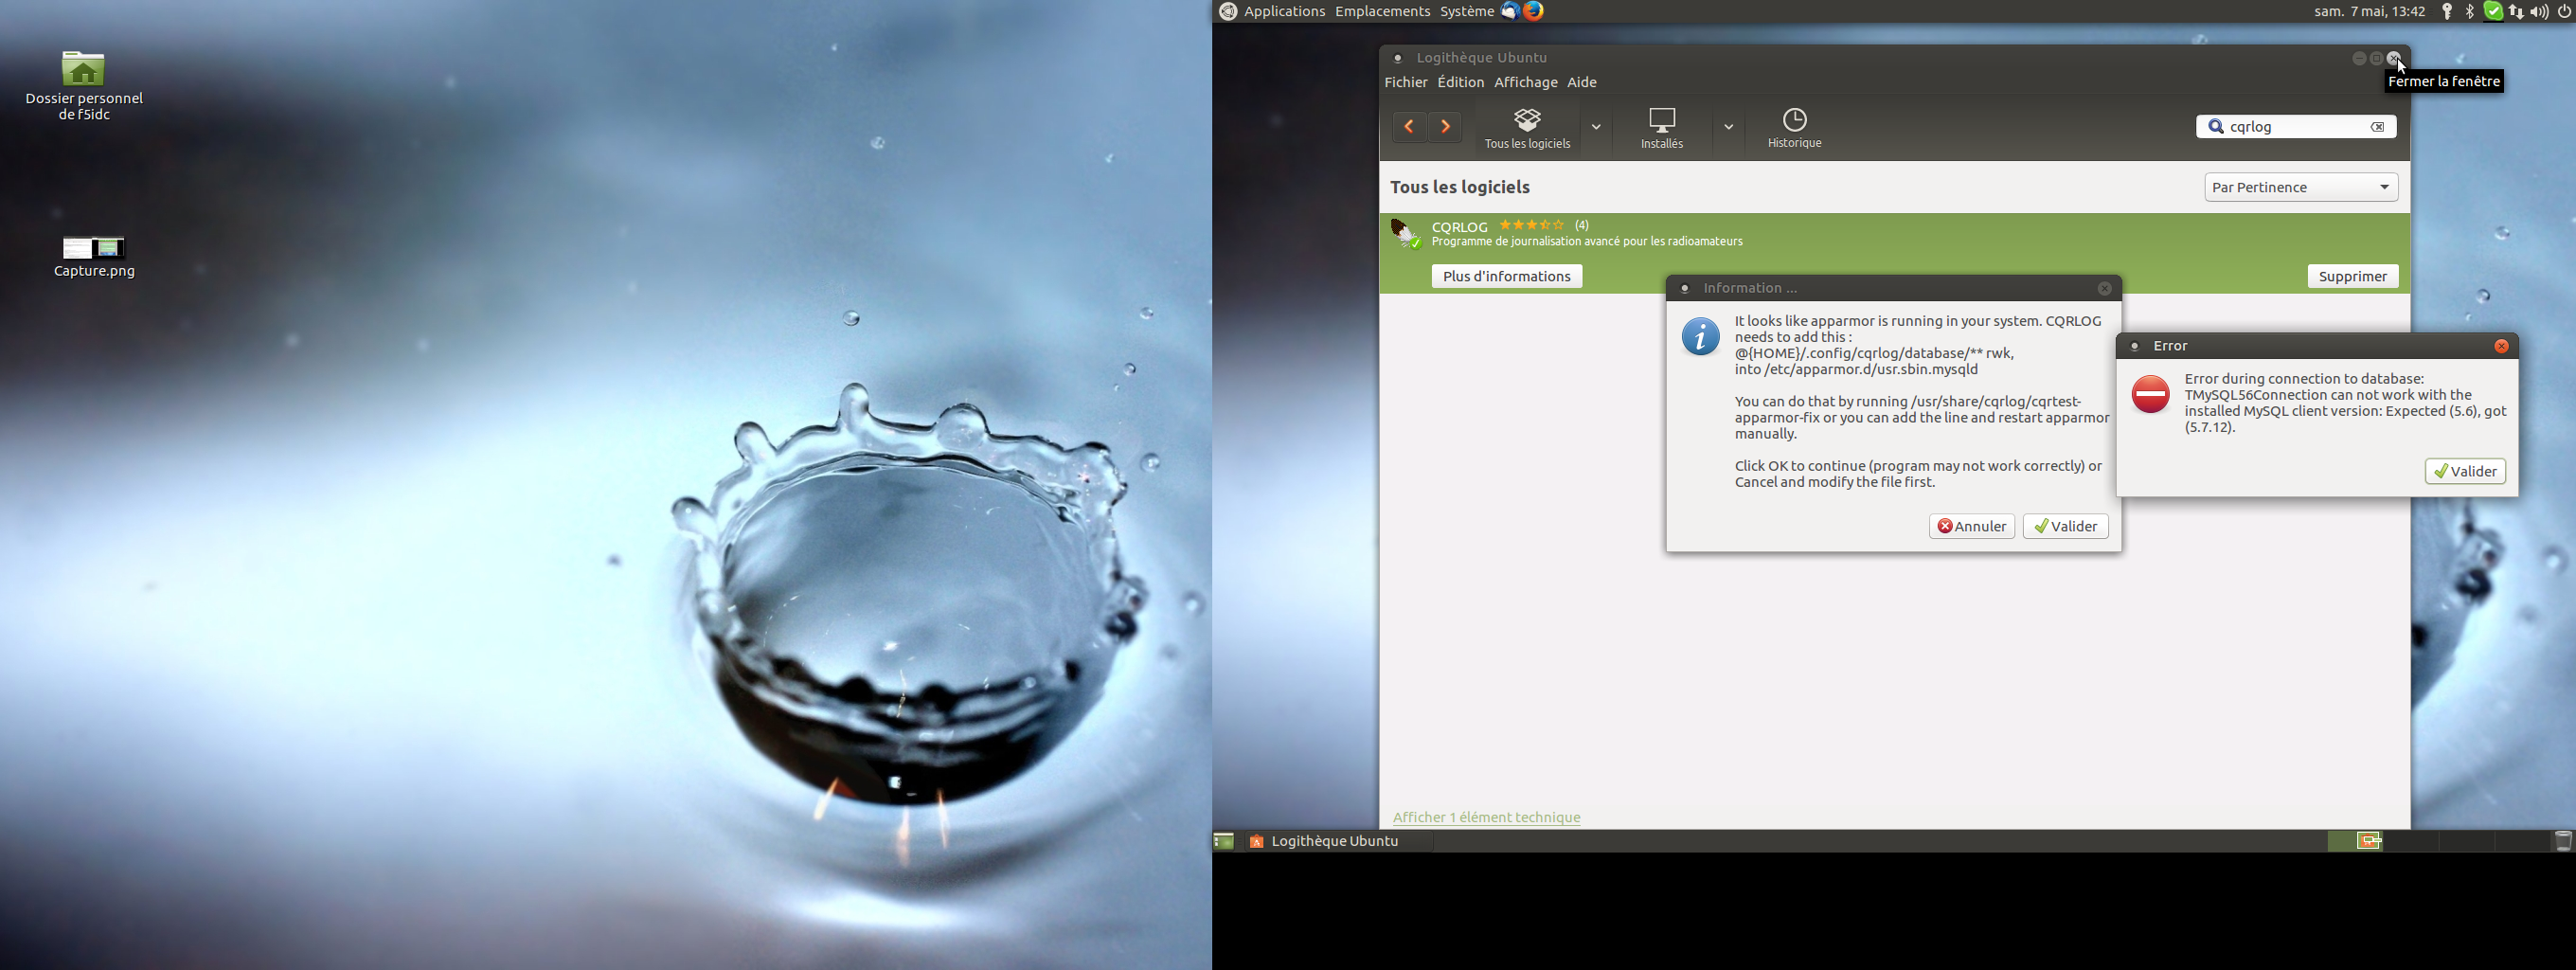The image size is (2576, 970).
Task: Open the network connection tray icon
Action: 2516,12
